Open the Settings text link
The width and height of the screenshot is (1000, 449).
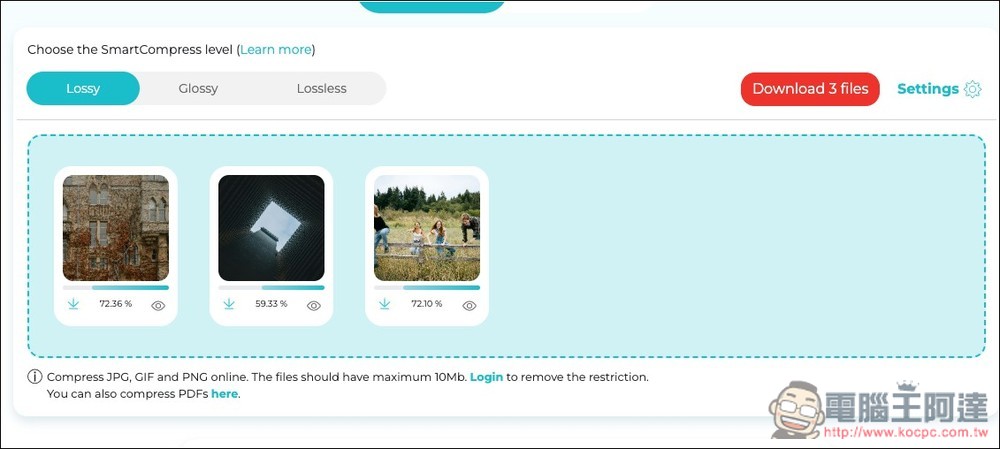pyautogui.click(x=927, y=89)
